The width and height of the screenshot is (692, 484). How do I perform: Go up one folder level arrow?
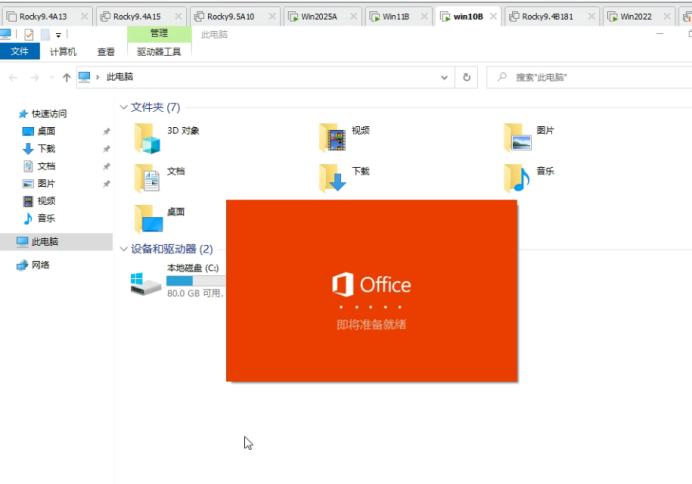point(67,78)
